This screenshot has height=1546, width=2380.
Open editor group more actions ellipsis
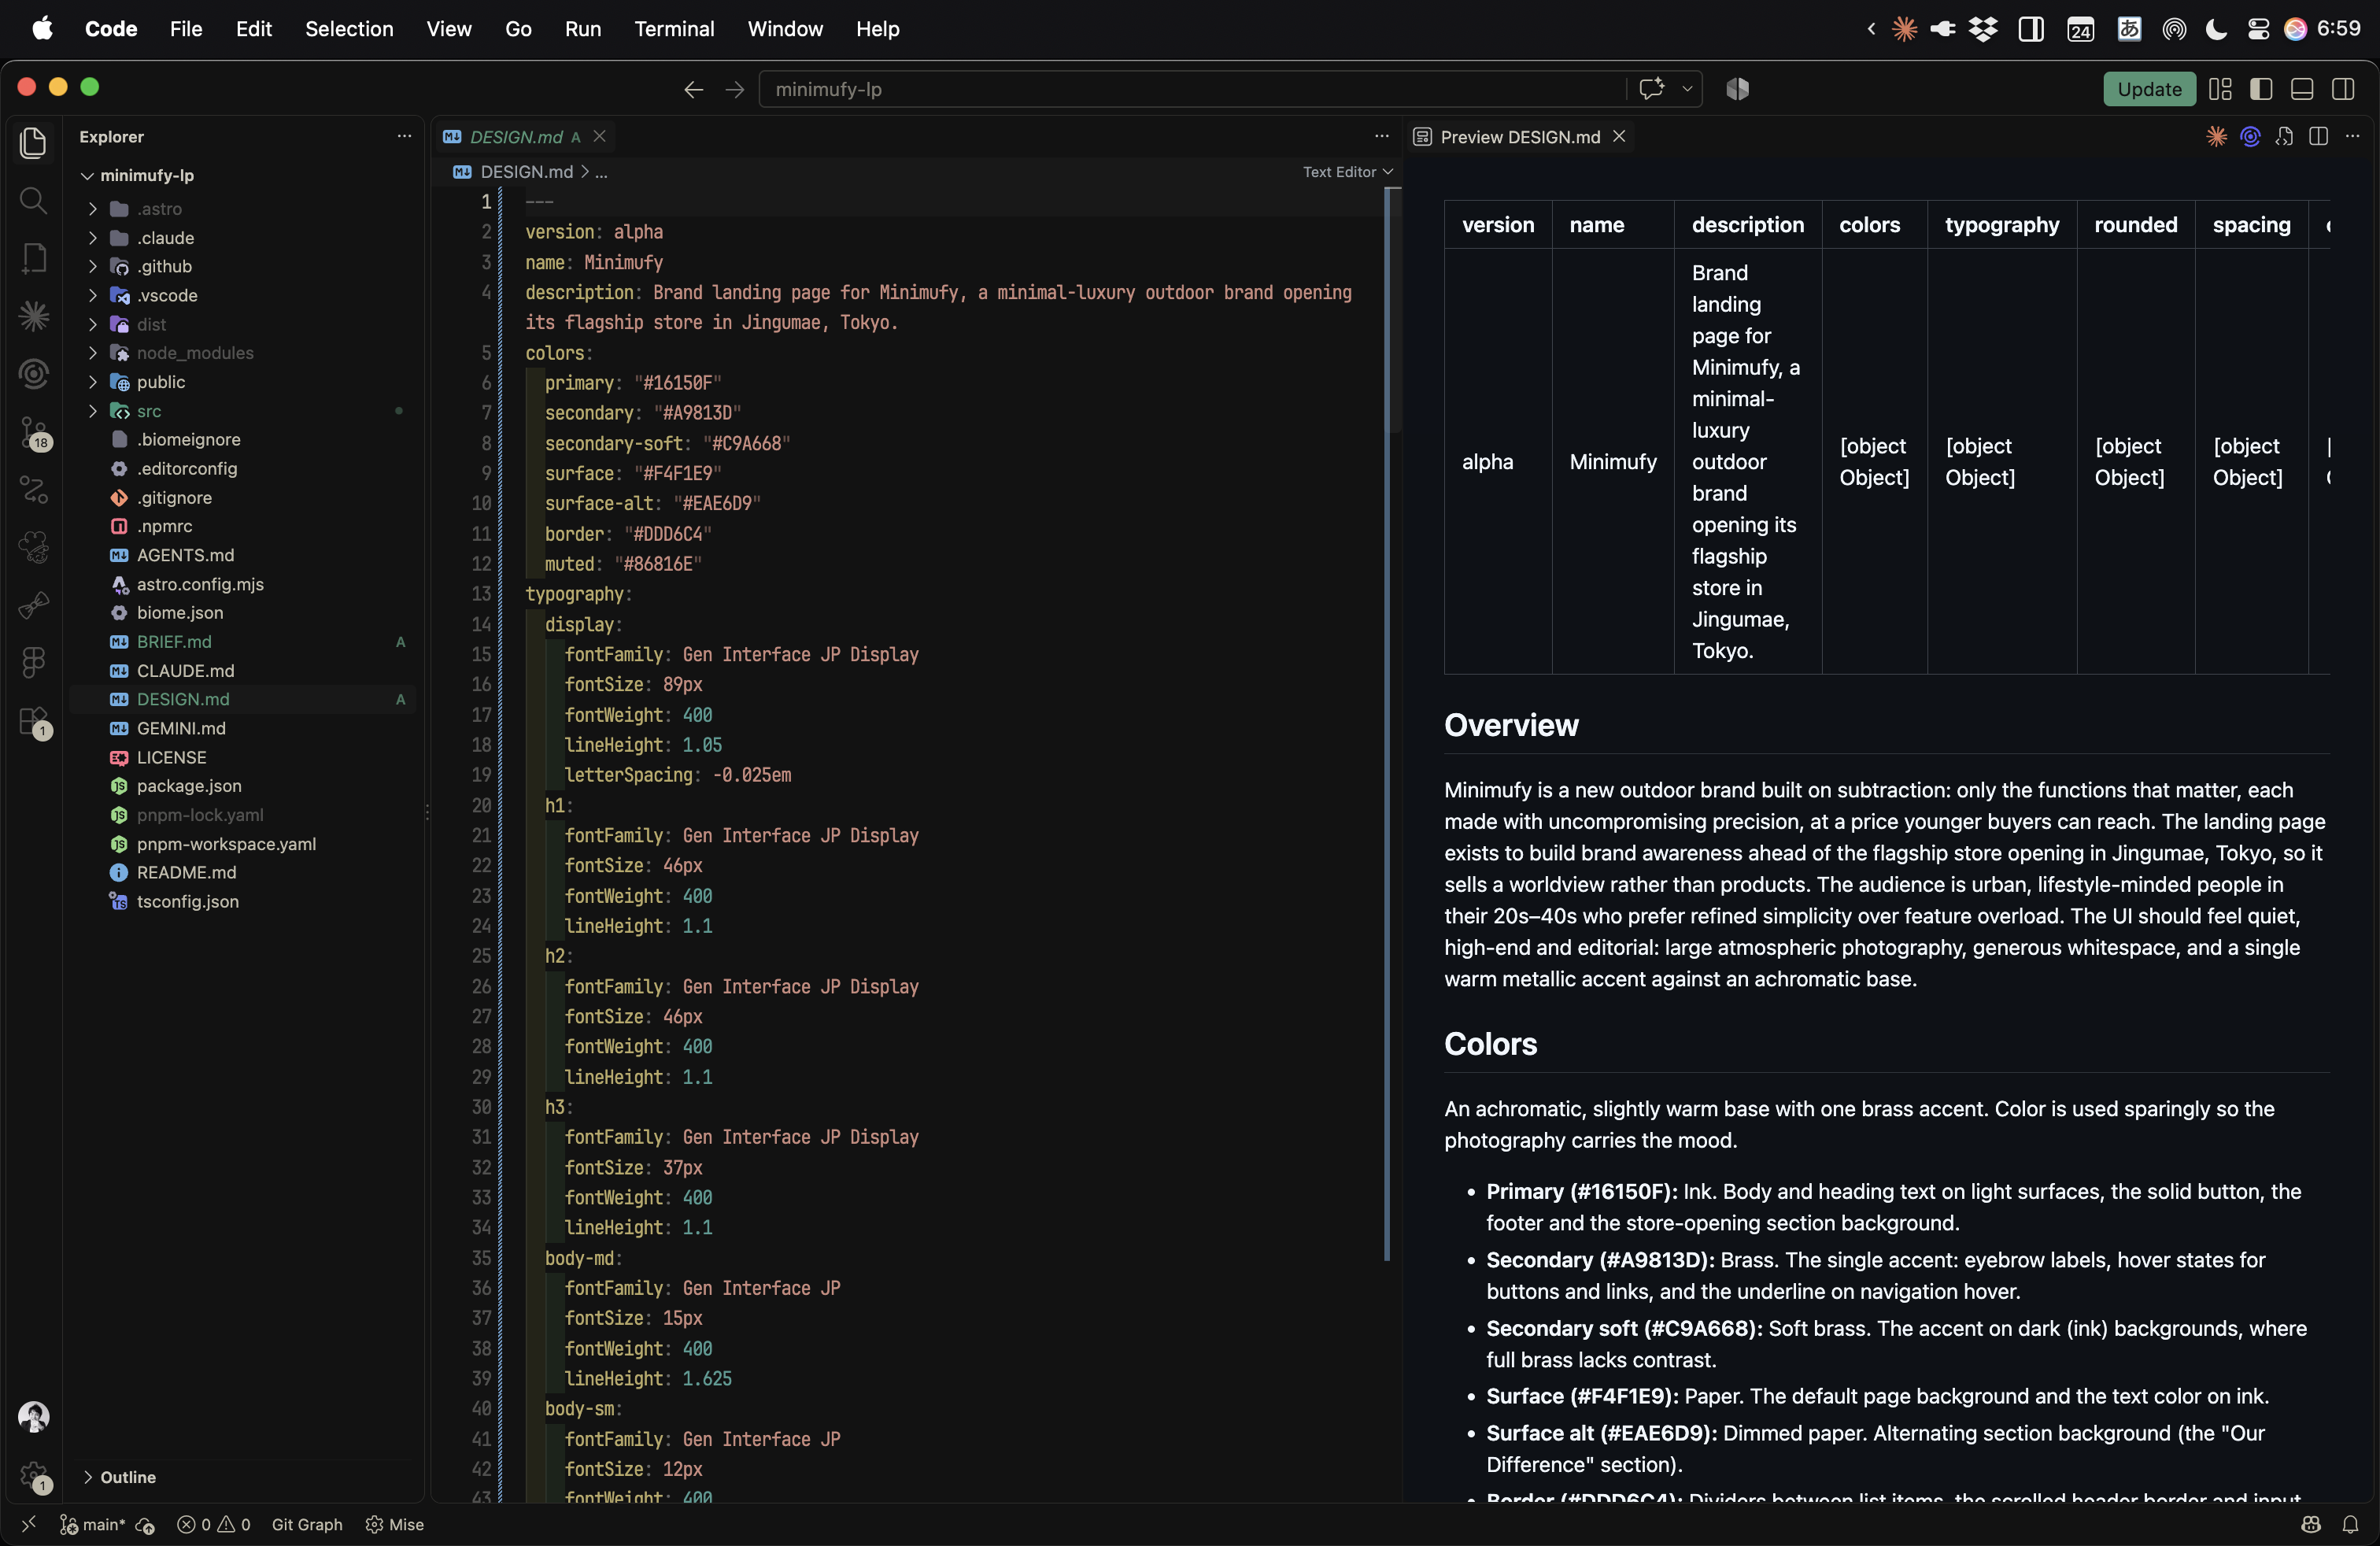point(1382,136)
